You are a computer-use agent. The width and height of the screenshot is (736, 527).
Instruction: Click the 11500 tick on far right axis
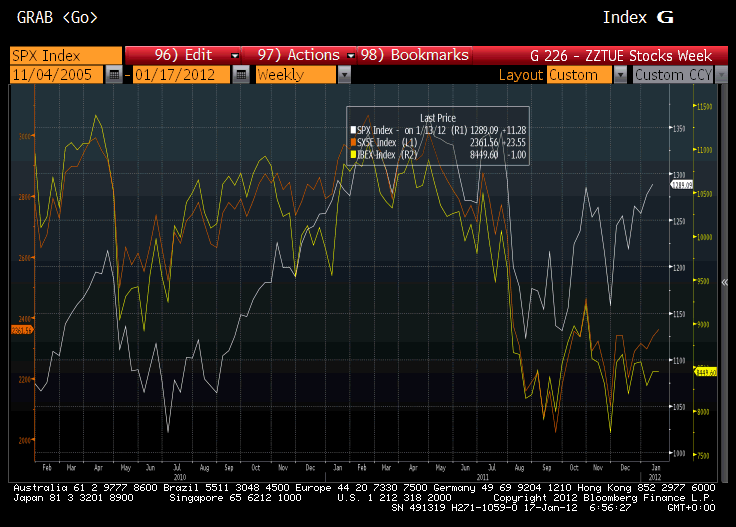[705, 107]
